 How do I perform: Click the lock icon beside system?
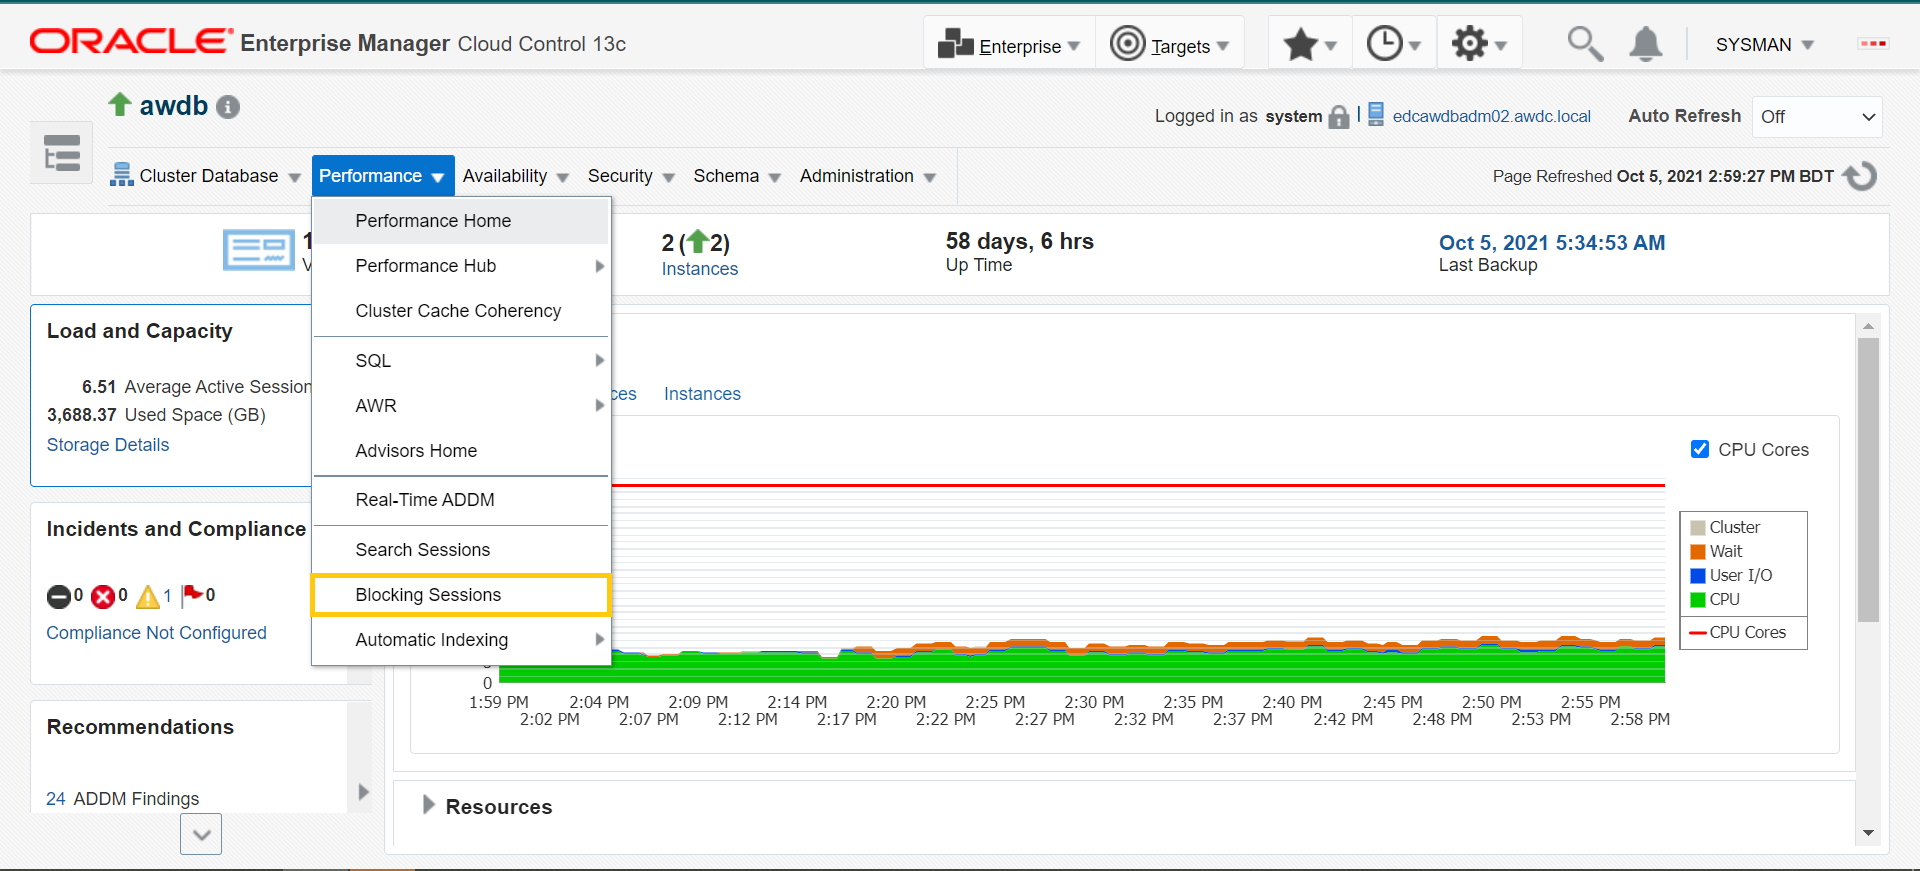(x=1339, y=117)
